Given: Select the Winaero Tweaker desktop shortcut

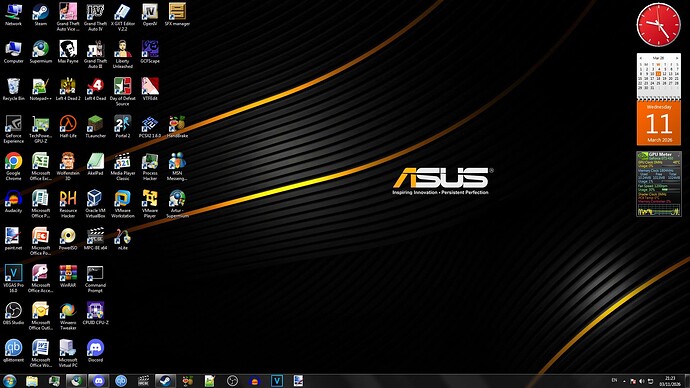Looking at the screenshot, I should pos(68,316).
